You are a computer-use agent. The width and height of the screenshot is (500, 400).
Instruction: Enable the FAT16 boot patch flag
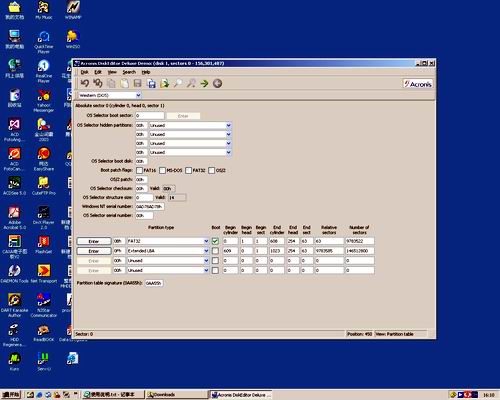pyautogui.click(x=139, y=170)
